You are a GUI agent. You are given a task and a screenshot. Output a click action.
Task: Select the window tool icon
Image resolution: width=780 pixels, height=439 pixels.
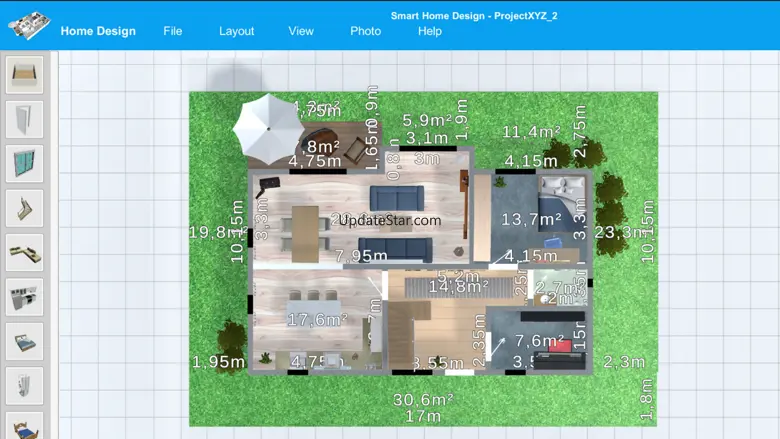pyautogui.click(x=24, y=164)
